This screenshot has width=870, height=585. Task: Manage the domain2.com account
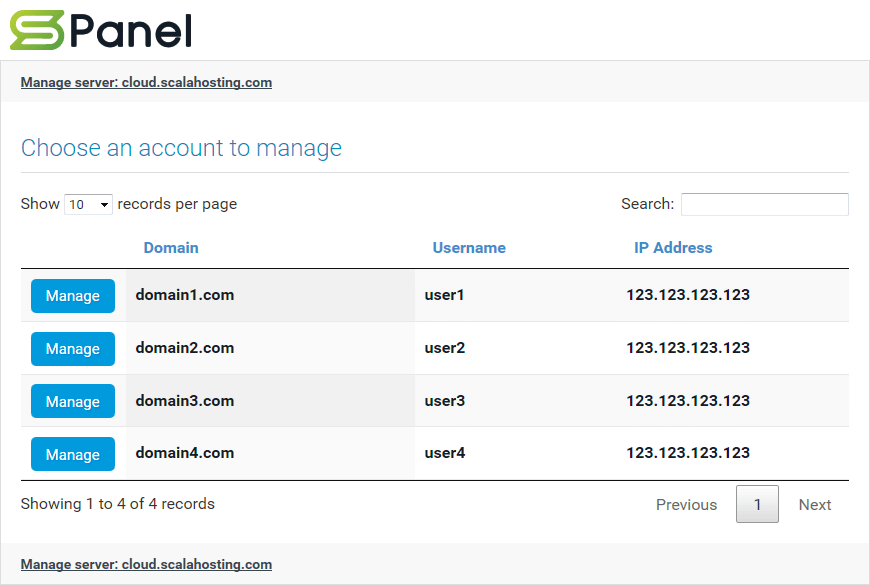pos(72,348)
